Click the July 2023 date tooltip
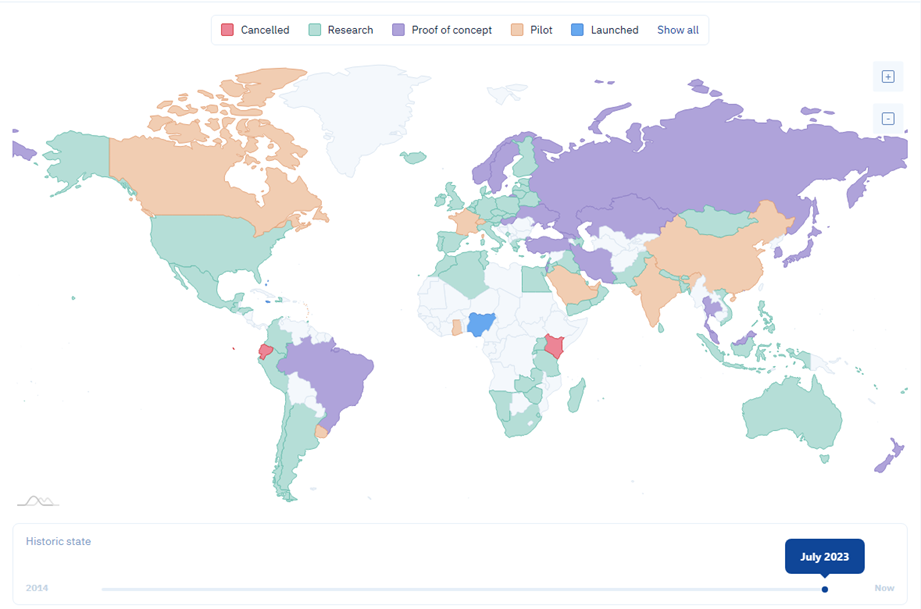The height and width of the screenshot is (609, 921). tap(825, 556)
